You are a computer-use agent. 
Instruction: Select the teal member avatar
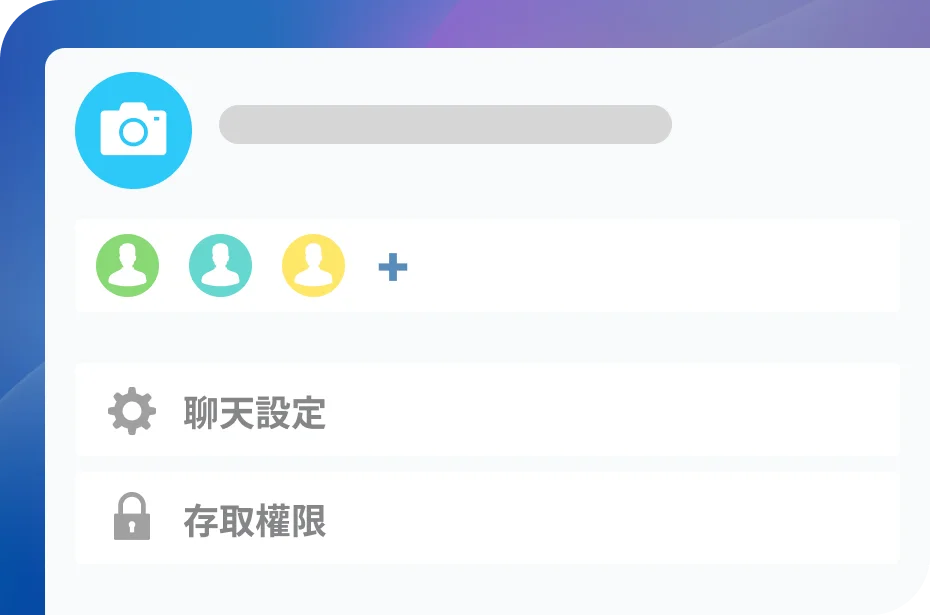coord(221,265)
